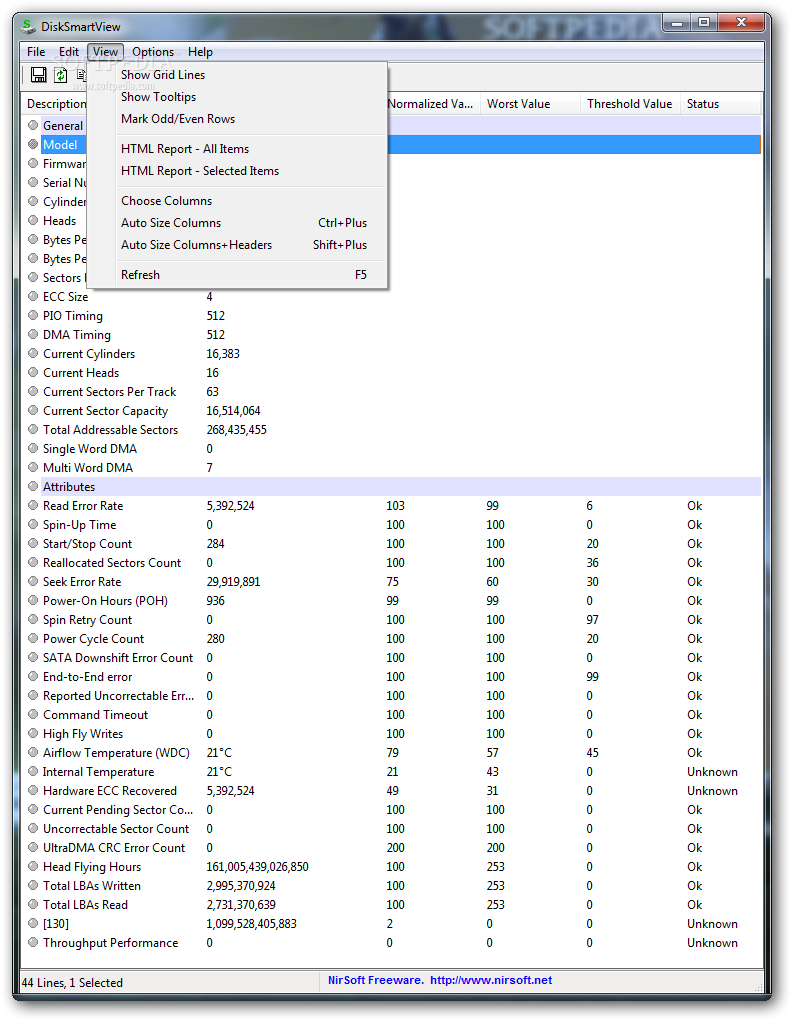
Task: Select the SATA Downshift Error Count row
Action: (x=392, y=658)
